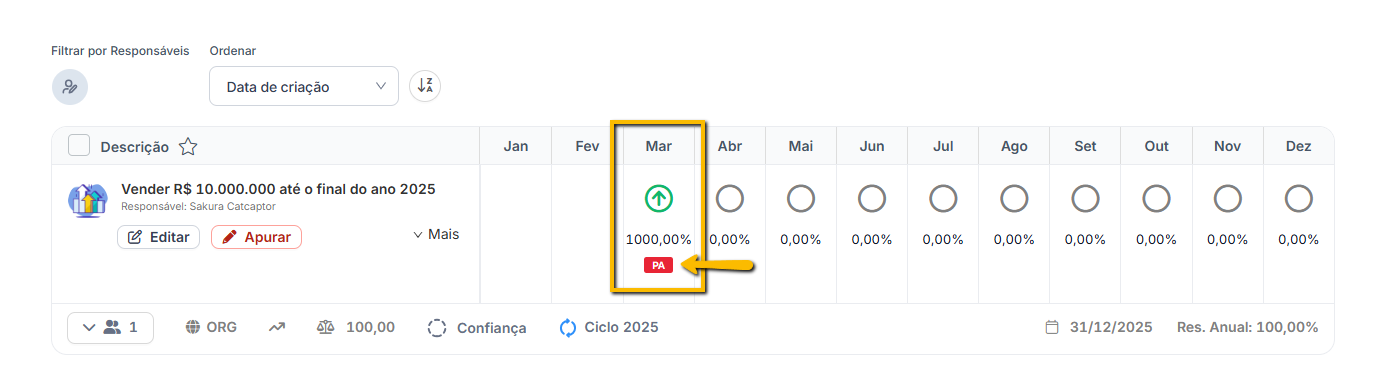Click the Editar button
The height and width of the screenshot is (366, 1389).
[x=159, y=237]
